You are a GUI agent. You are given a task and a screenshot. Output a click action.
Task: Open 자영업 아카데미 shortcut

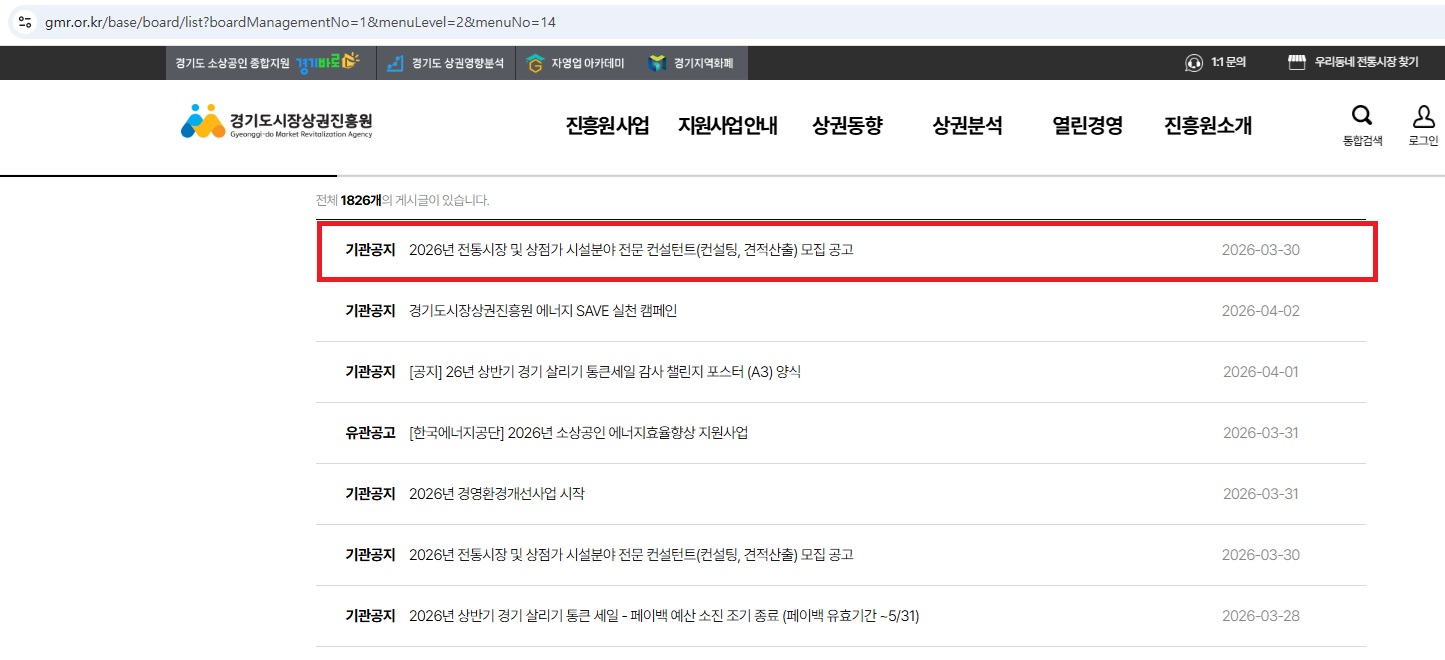576,63
